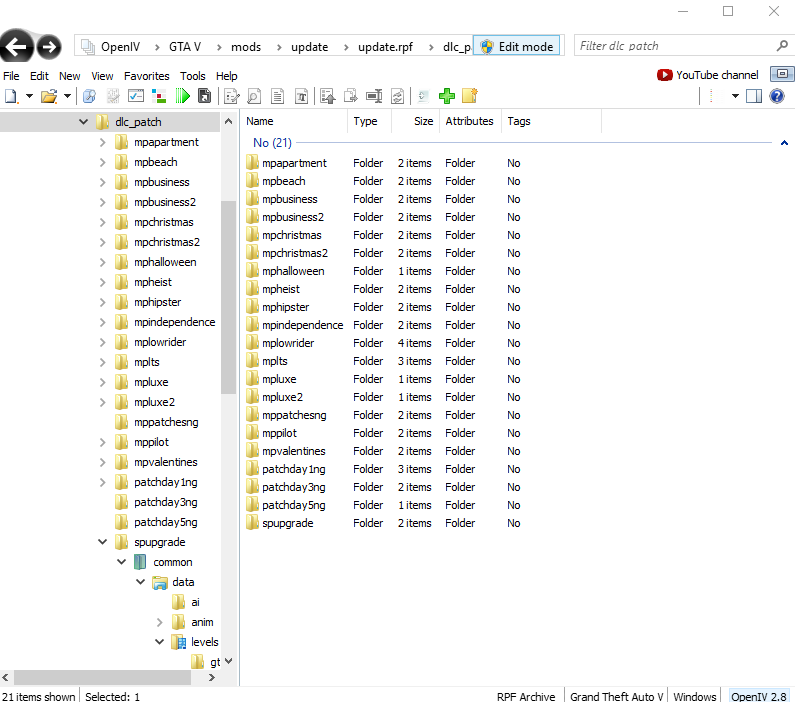
Task: Toggle the window mode button beside YouTube channel
Action: (782, 74)
